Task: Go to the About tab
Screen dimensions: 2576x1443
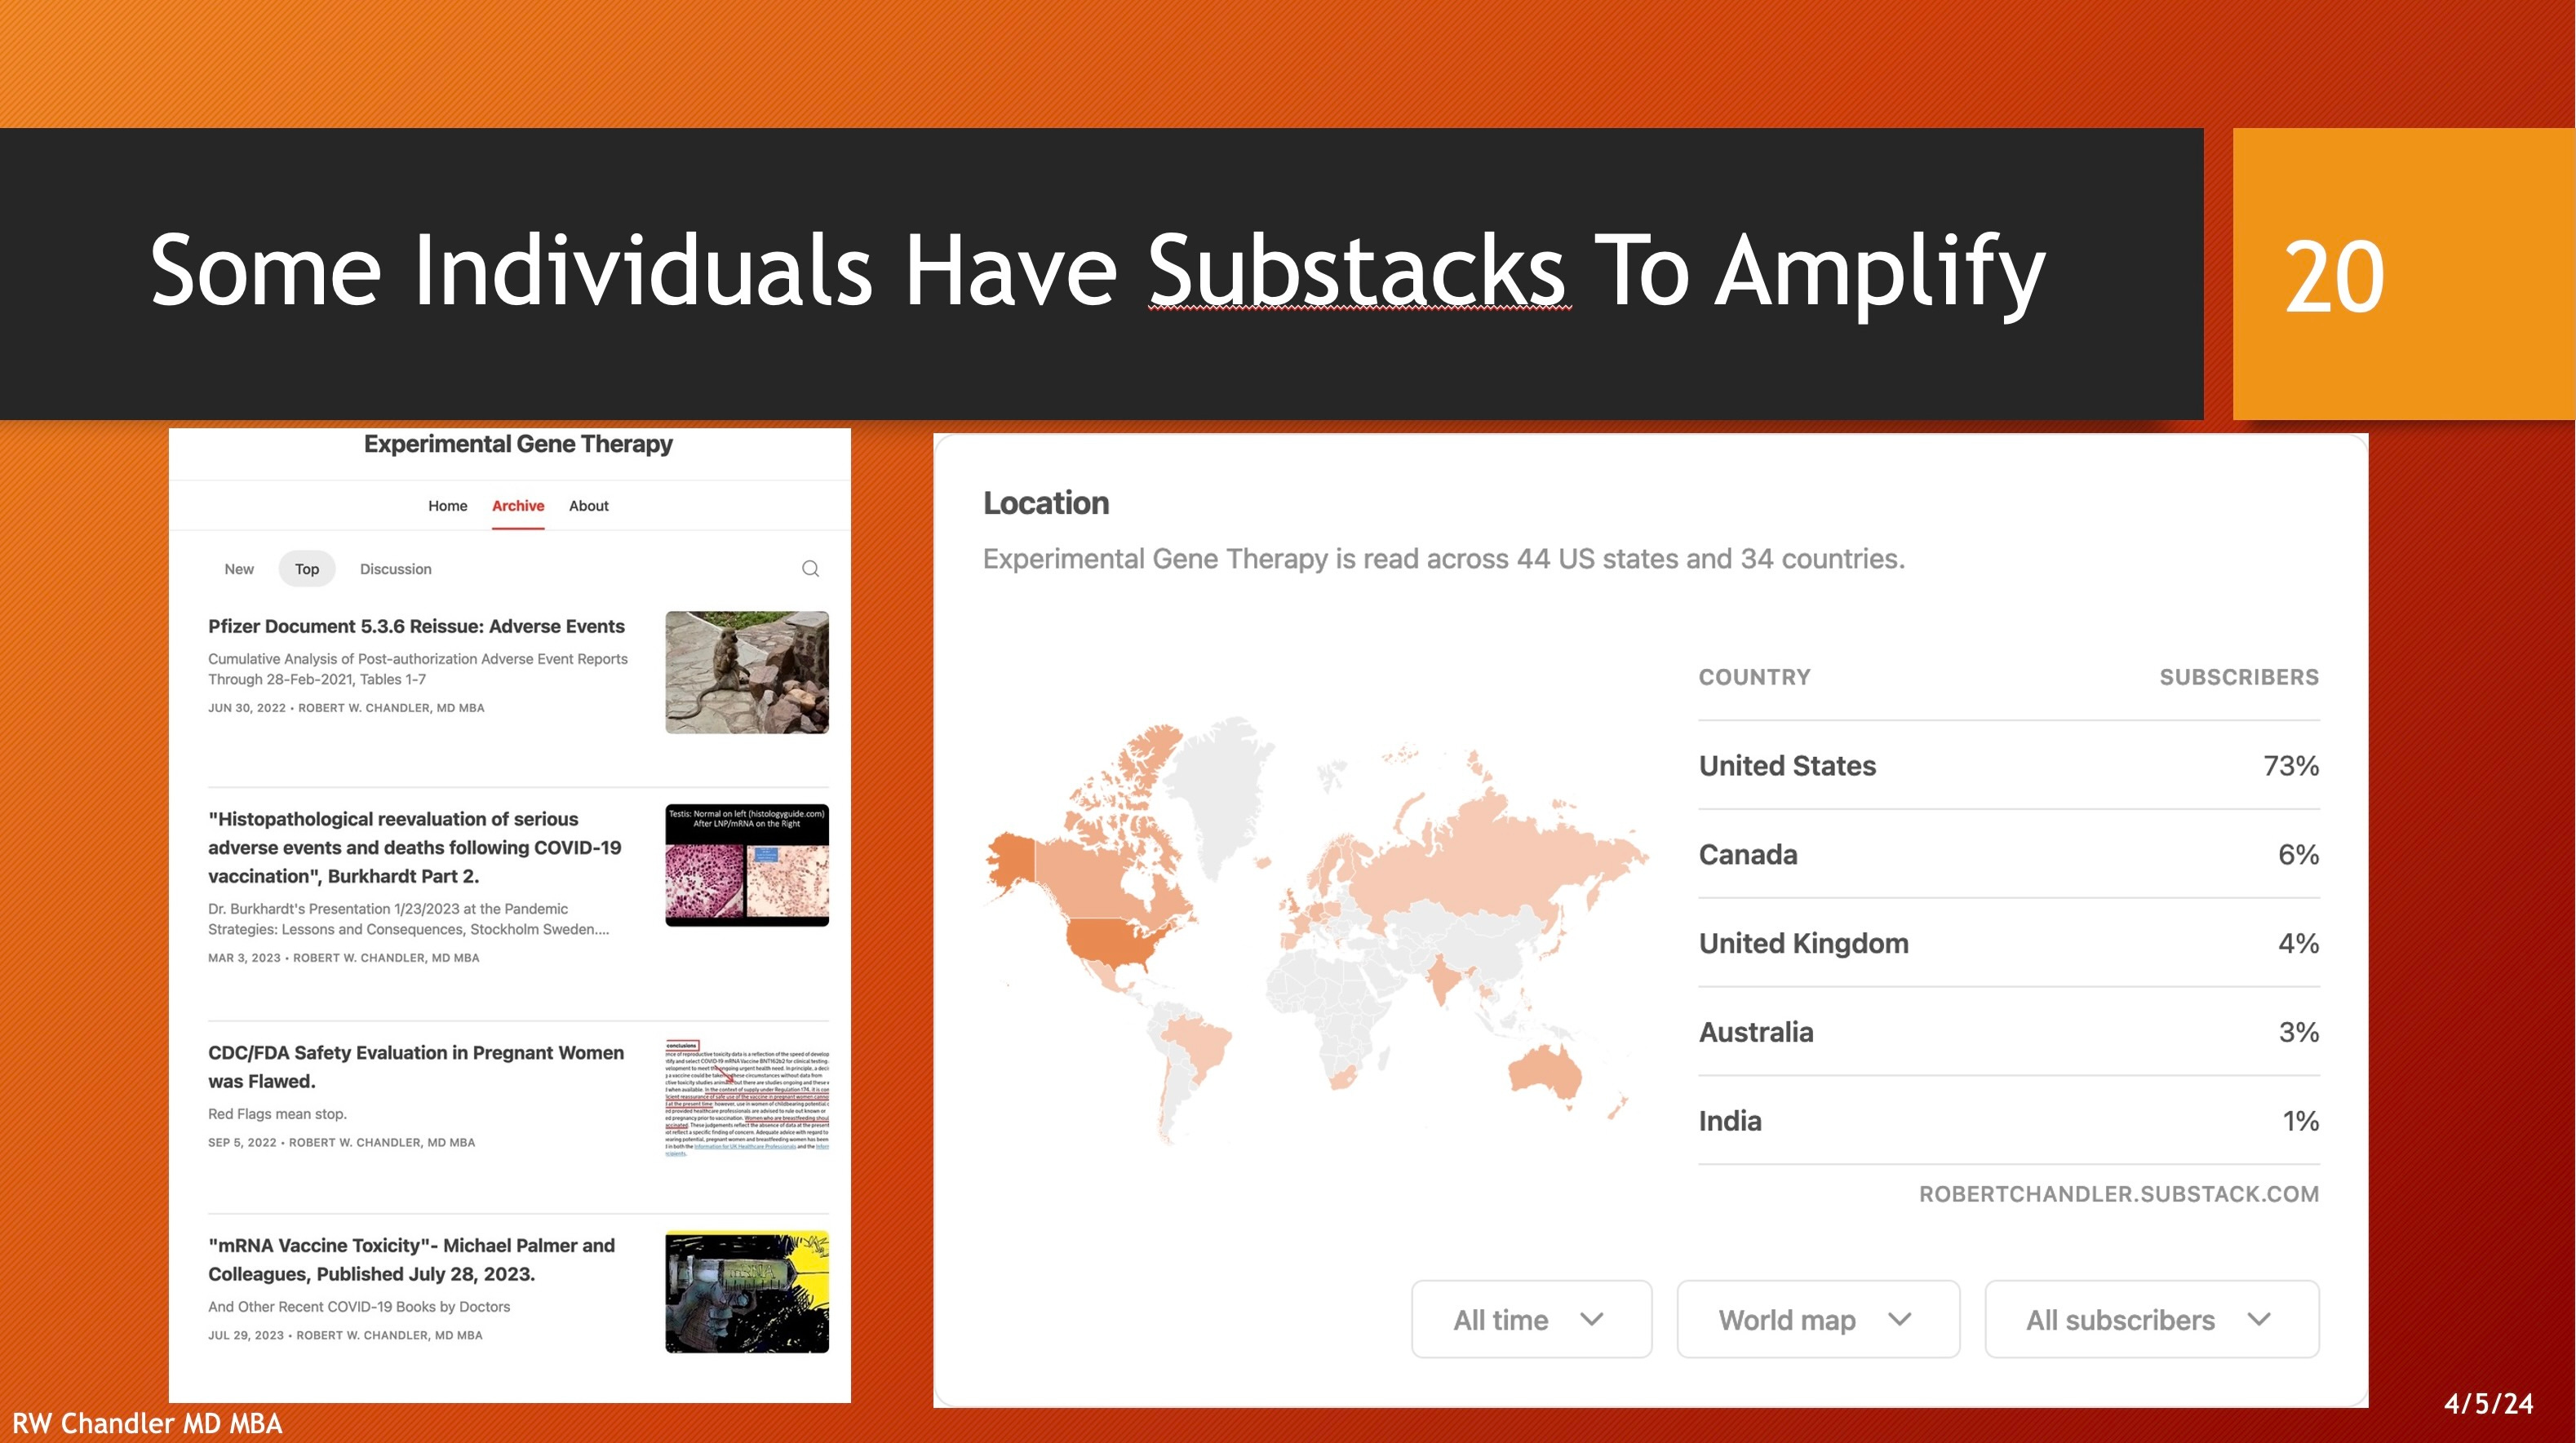Action: click(588, 506)
